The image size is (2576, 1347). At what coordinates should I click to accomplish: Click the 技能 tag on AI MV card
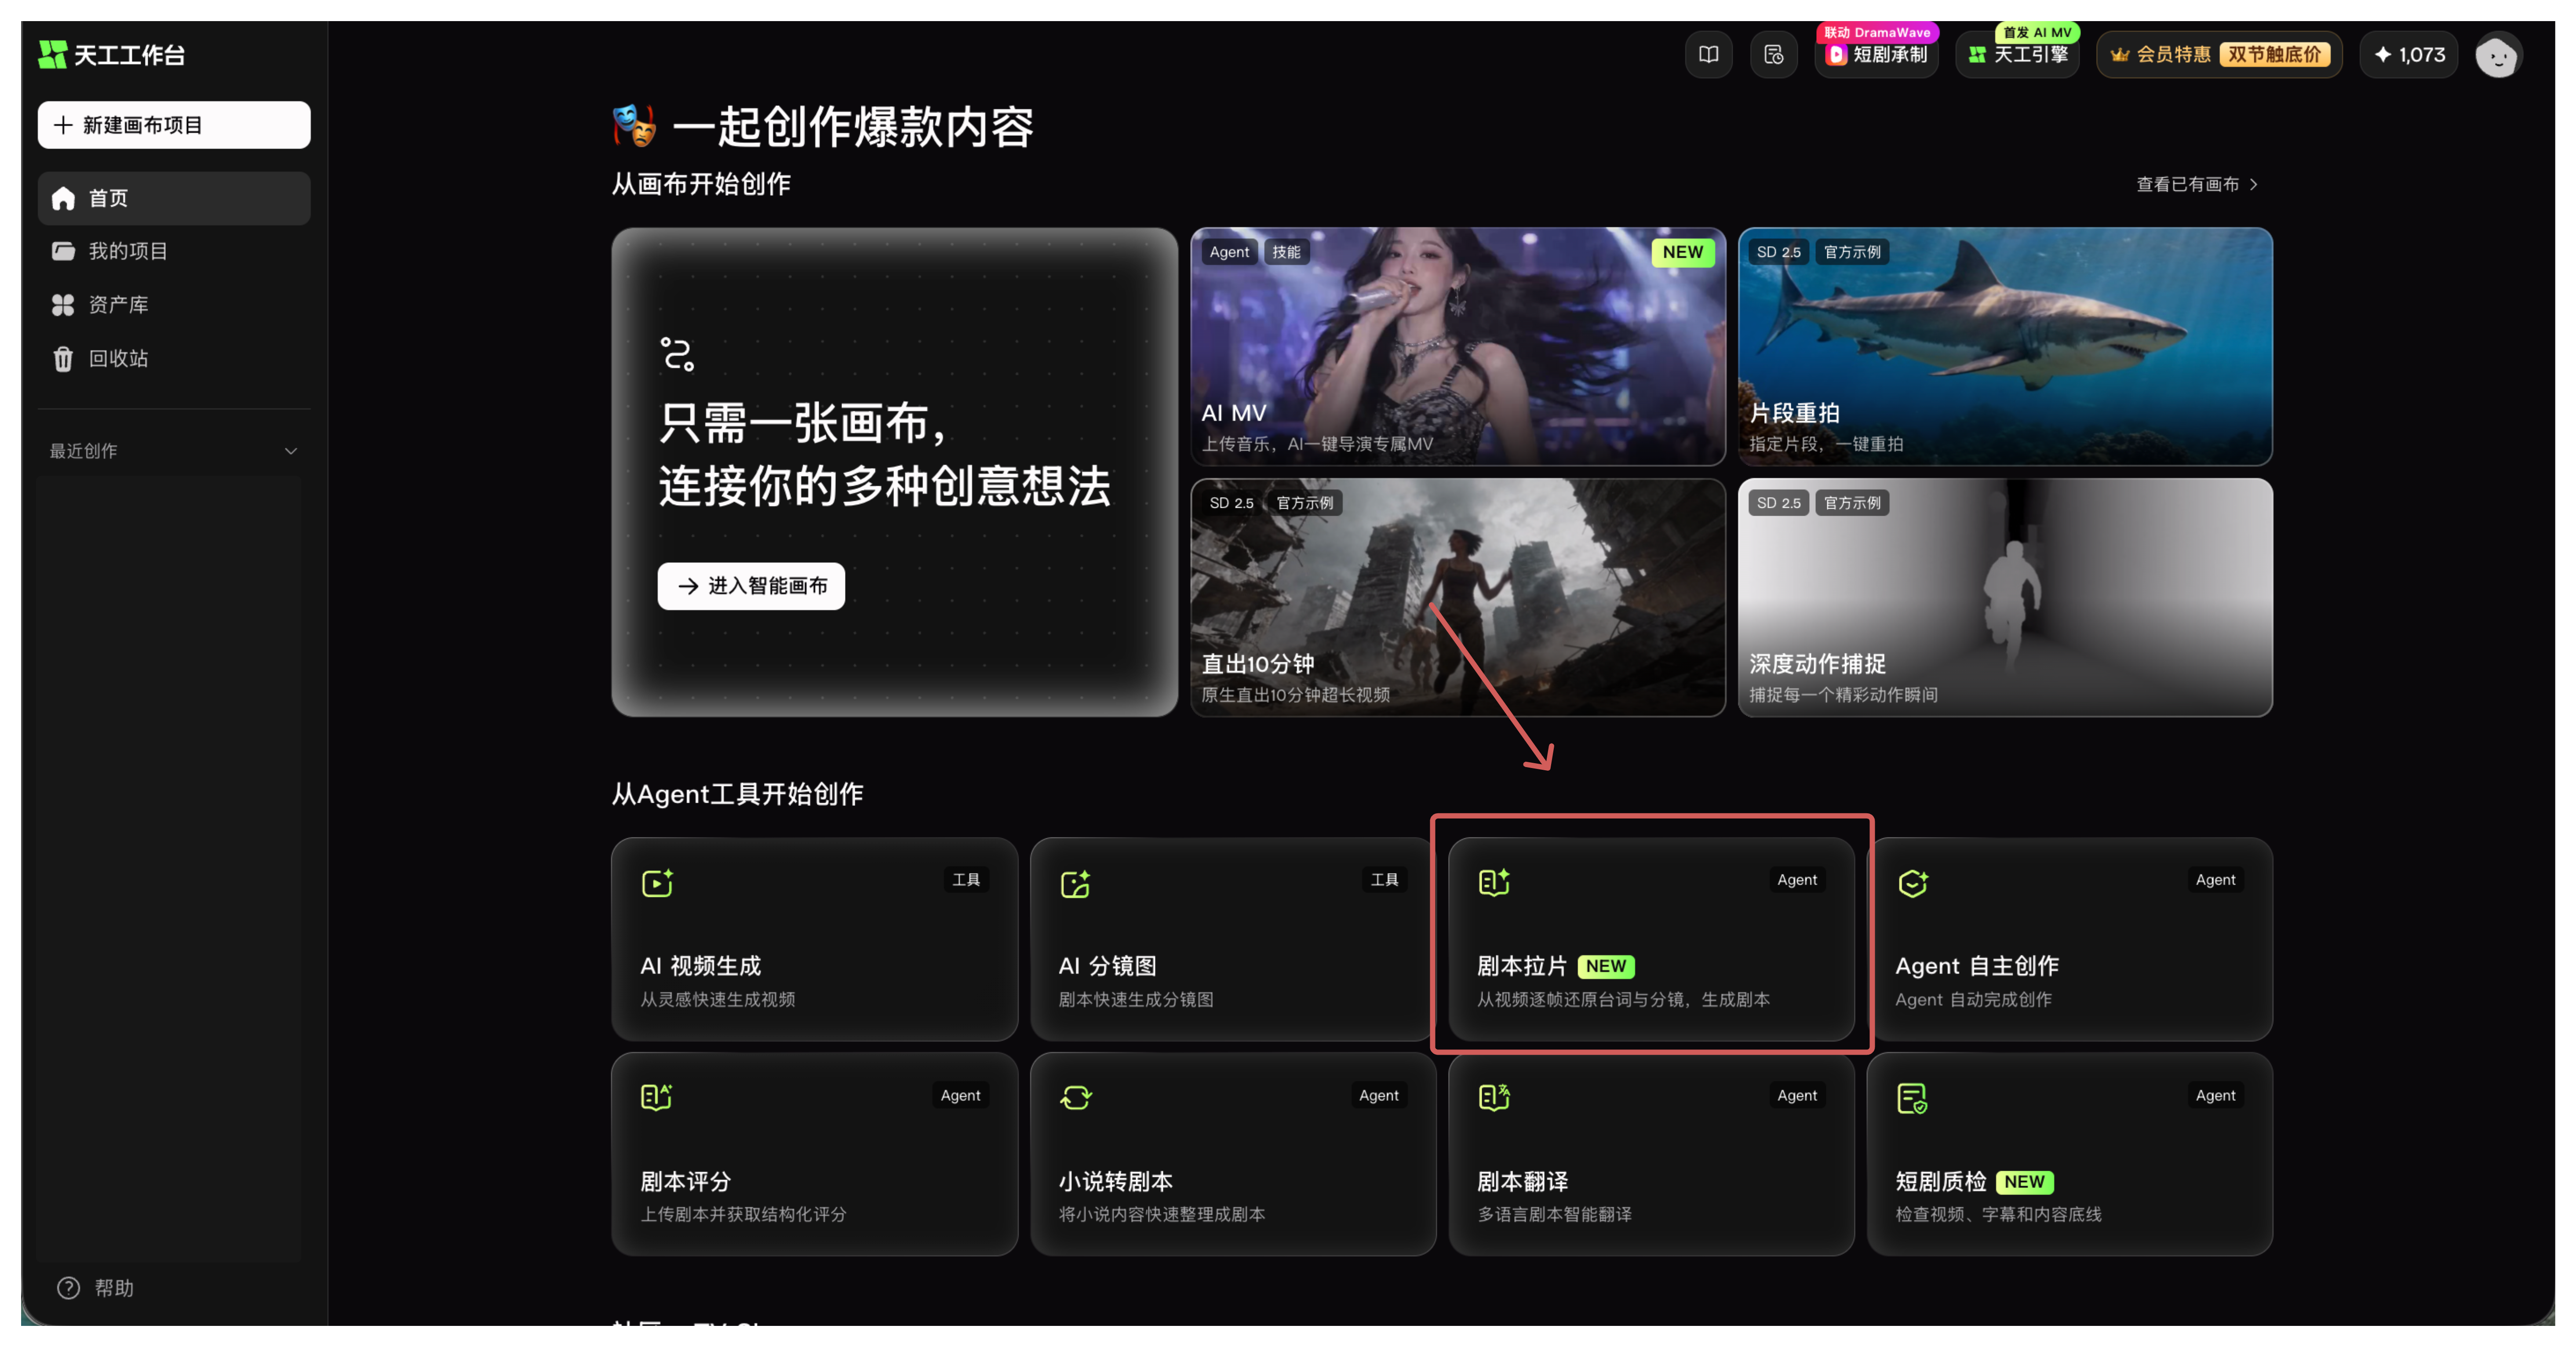coord(1286,252)
